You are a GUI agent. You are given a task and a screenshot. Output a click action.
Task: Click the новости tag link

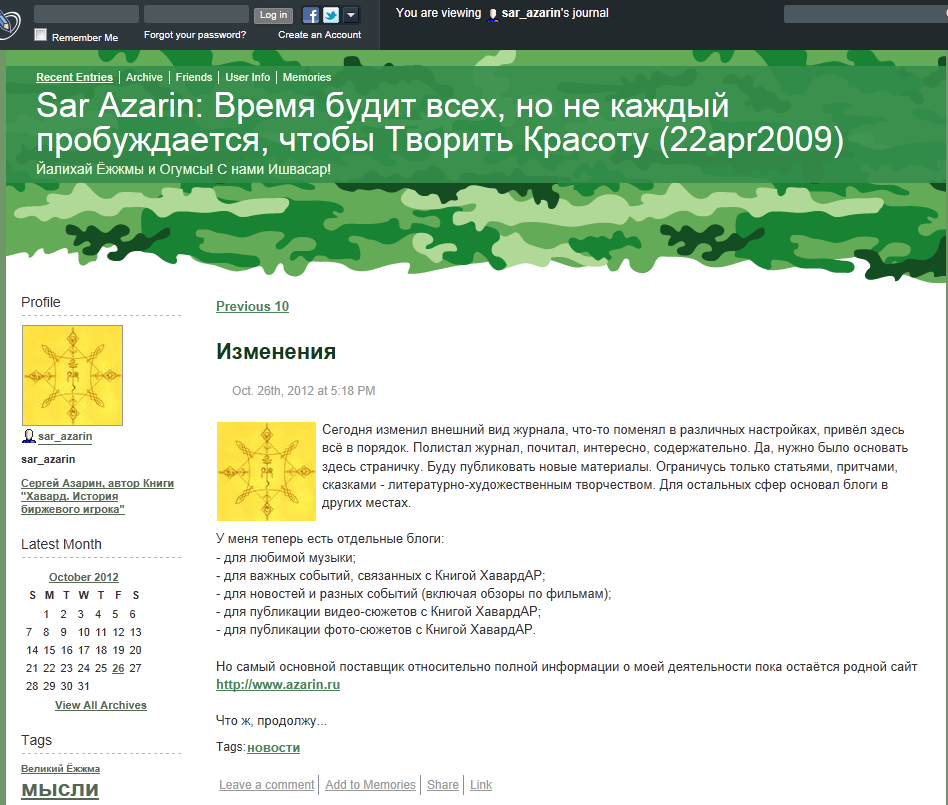(x=274, y=747)
